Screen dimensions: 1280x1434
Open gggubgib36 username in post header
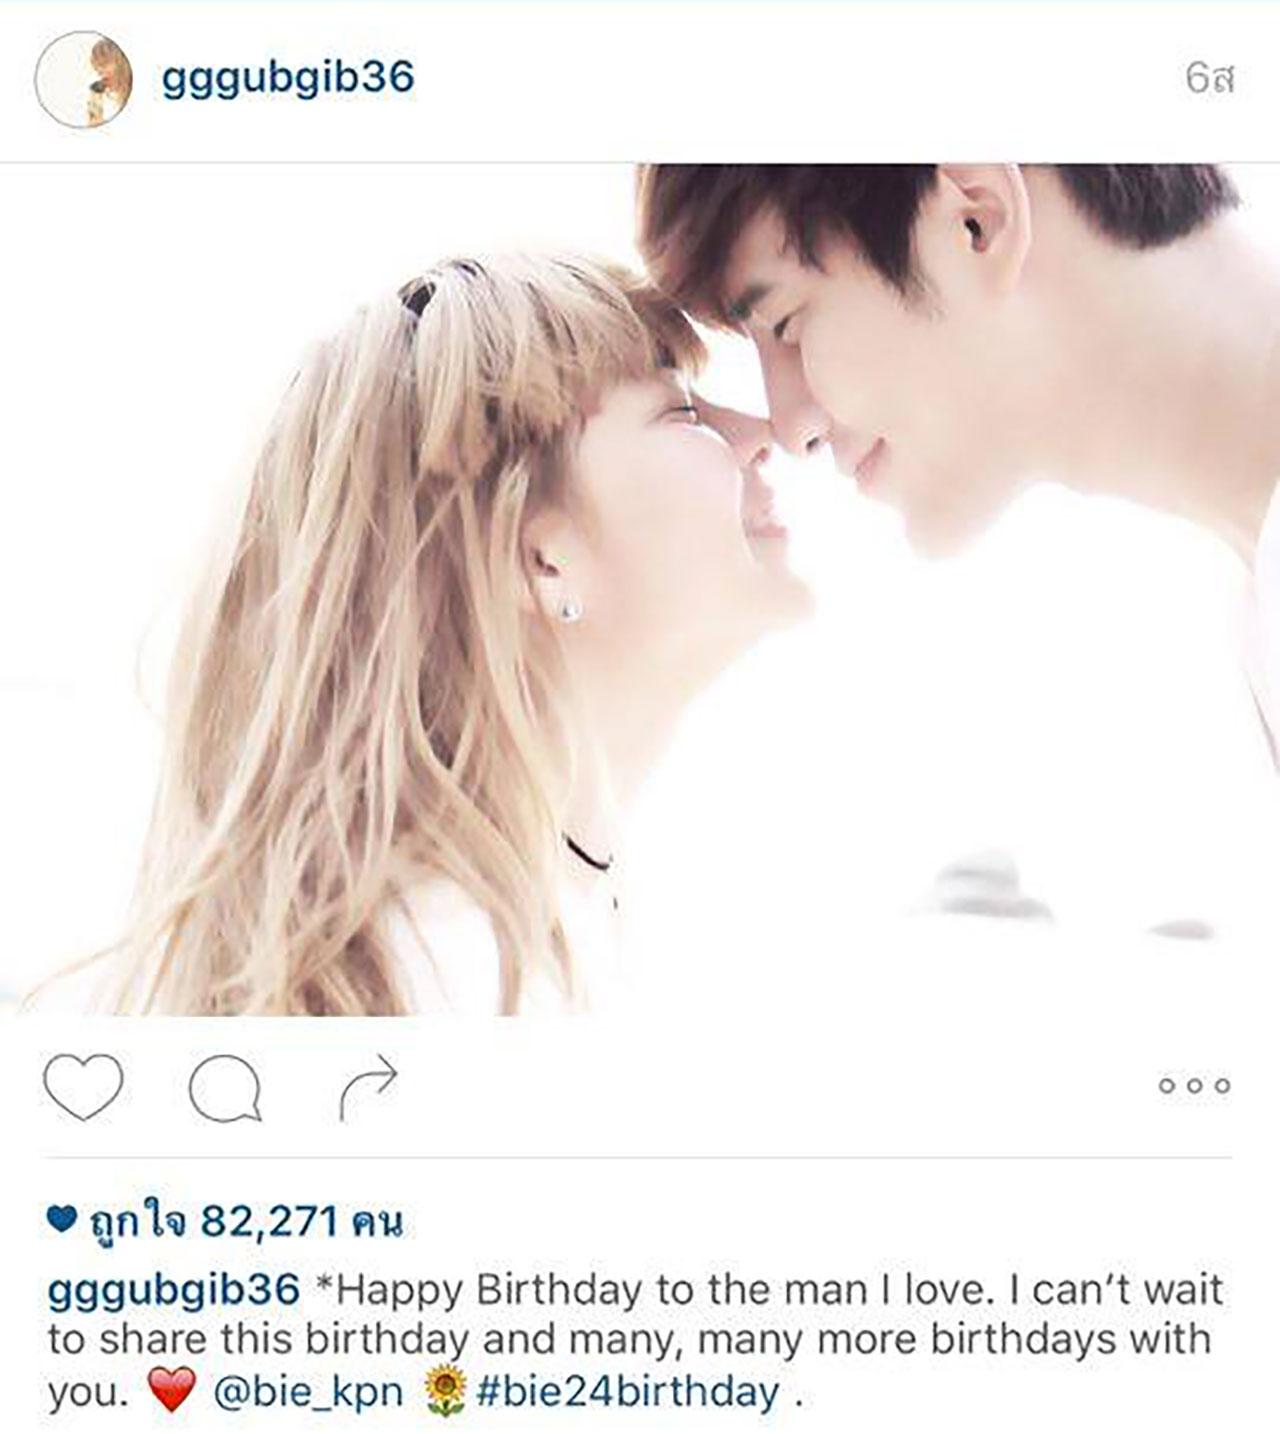tap(288, 78)
